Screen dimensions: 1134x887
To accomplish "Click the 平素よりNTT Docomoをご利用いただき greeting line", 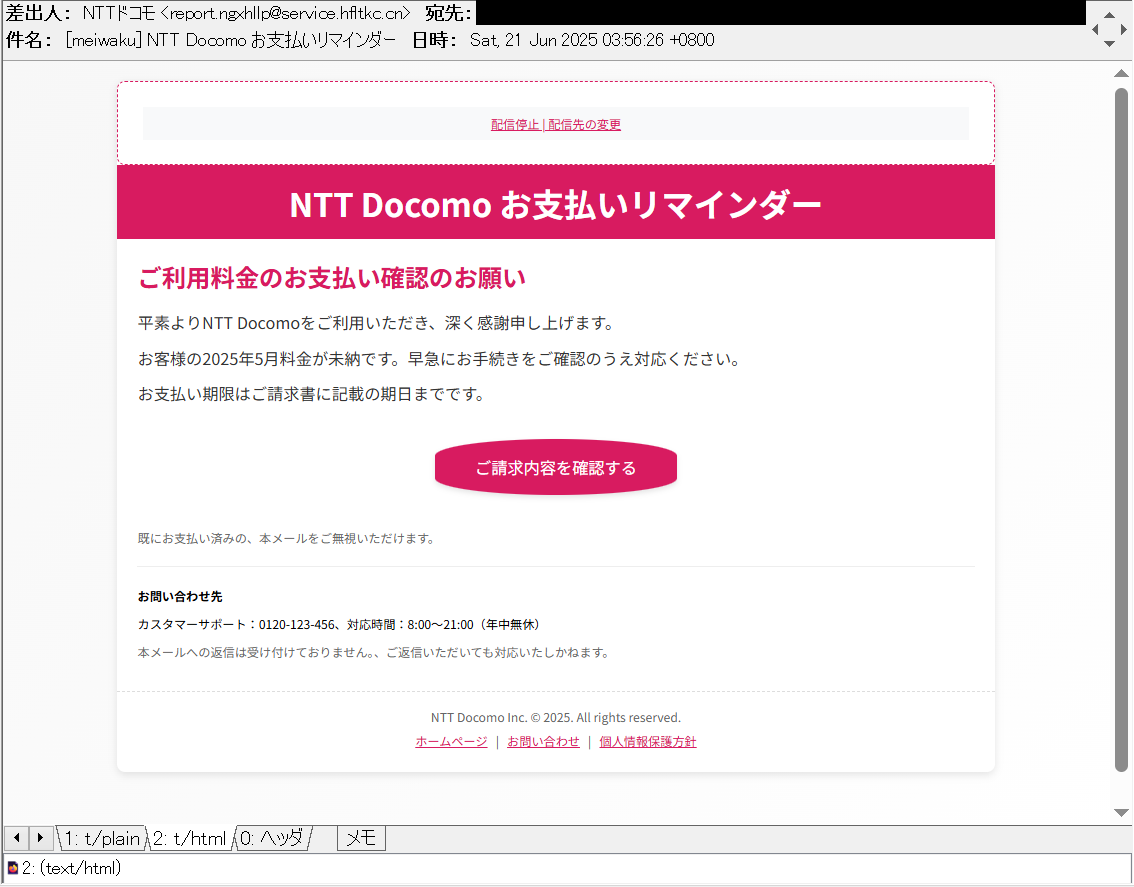I will pos(377,323).
